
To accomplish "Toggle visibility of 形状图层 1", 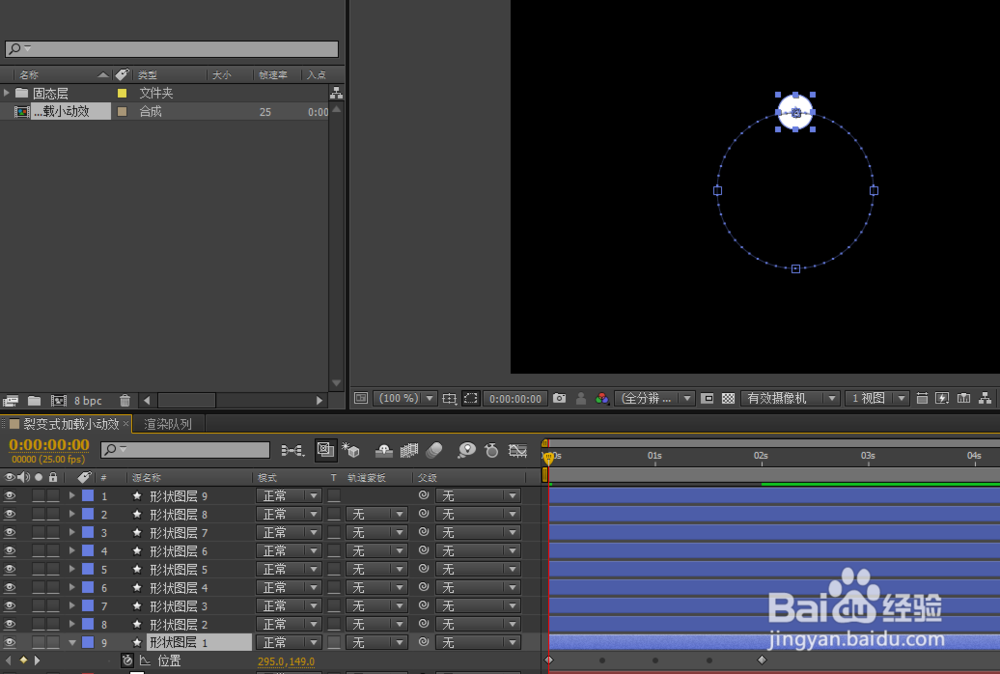I will [10, 642].
